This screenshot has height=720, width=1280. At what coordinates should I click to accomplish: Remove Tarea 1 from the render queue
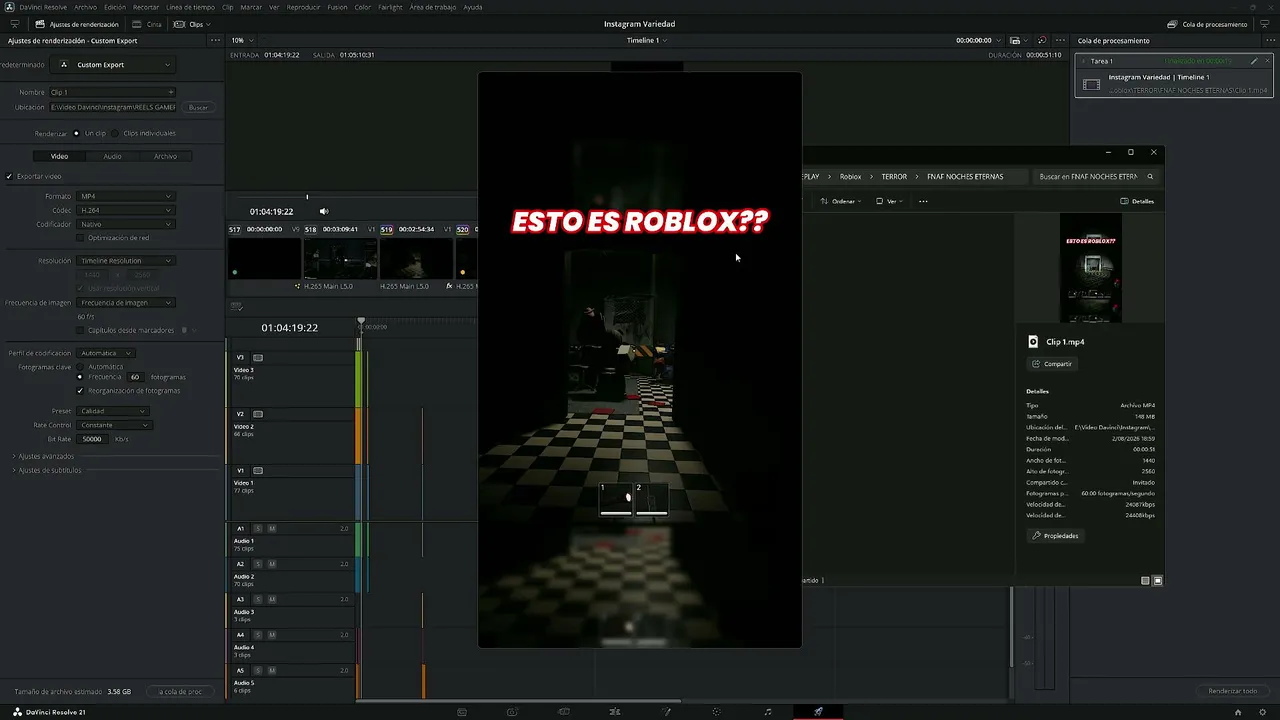[1267, 61]
